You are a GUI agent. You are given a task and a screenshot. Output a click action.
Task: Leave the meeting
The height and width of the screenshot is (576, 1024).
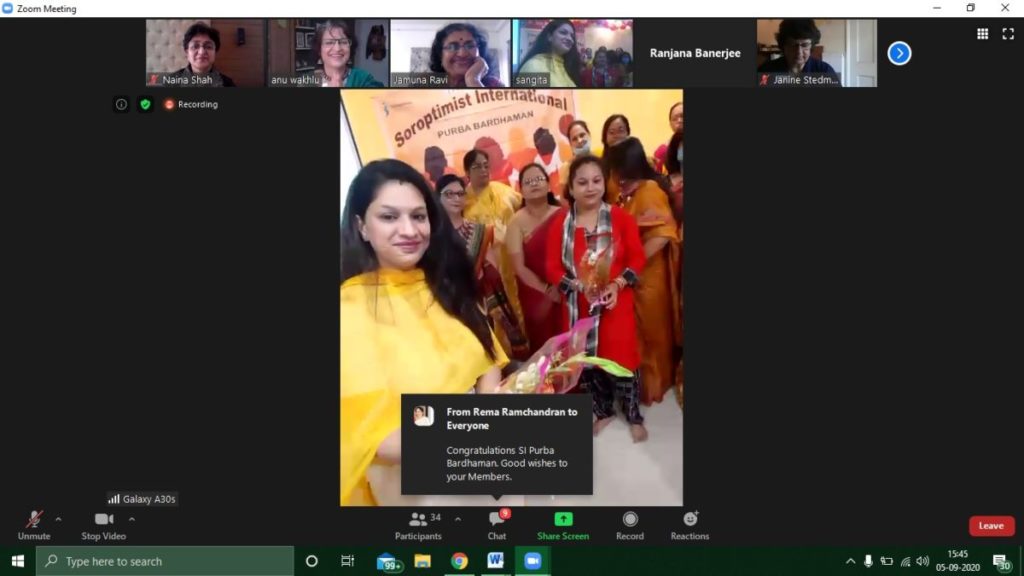point(991,526)
